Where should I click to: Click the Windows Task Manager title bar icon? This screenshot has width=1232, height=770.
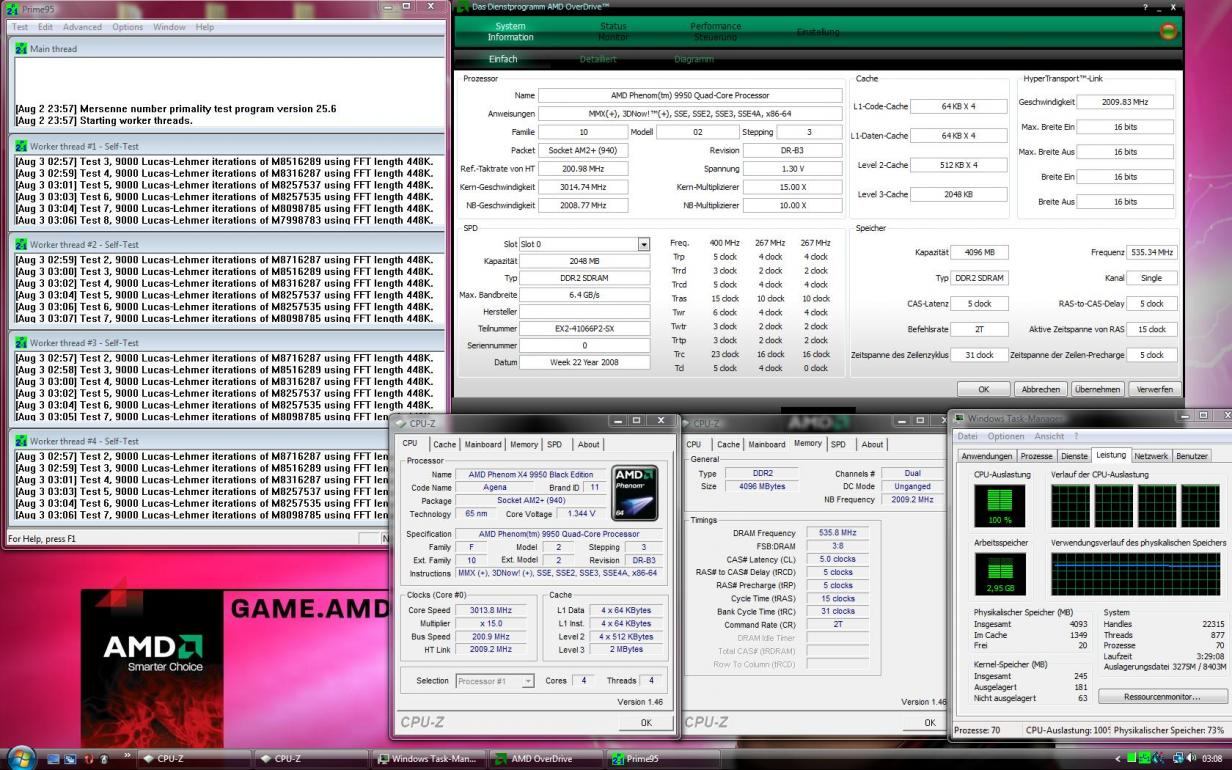click(960, 417)
